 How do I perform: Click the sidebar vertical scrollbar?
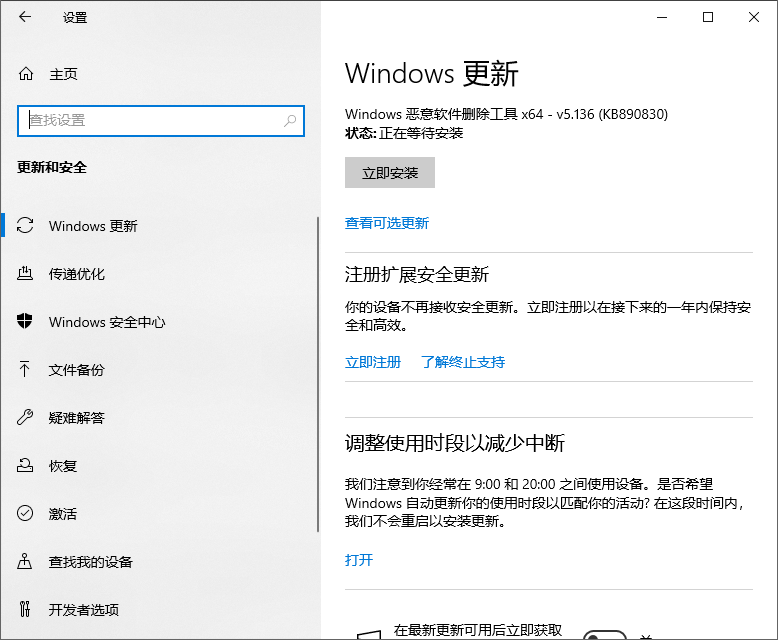point(318,375)
